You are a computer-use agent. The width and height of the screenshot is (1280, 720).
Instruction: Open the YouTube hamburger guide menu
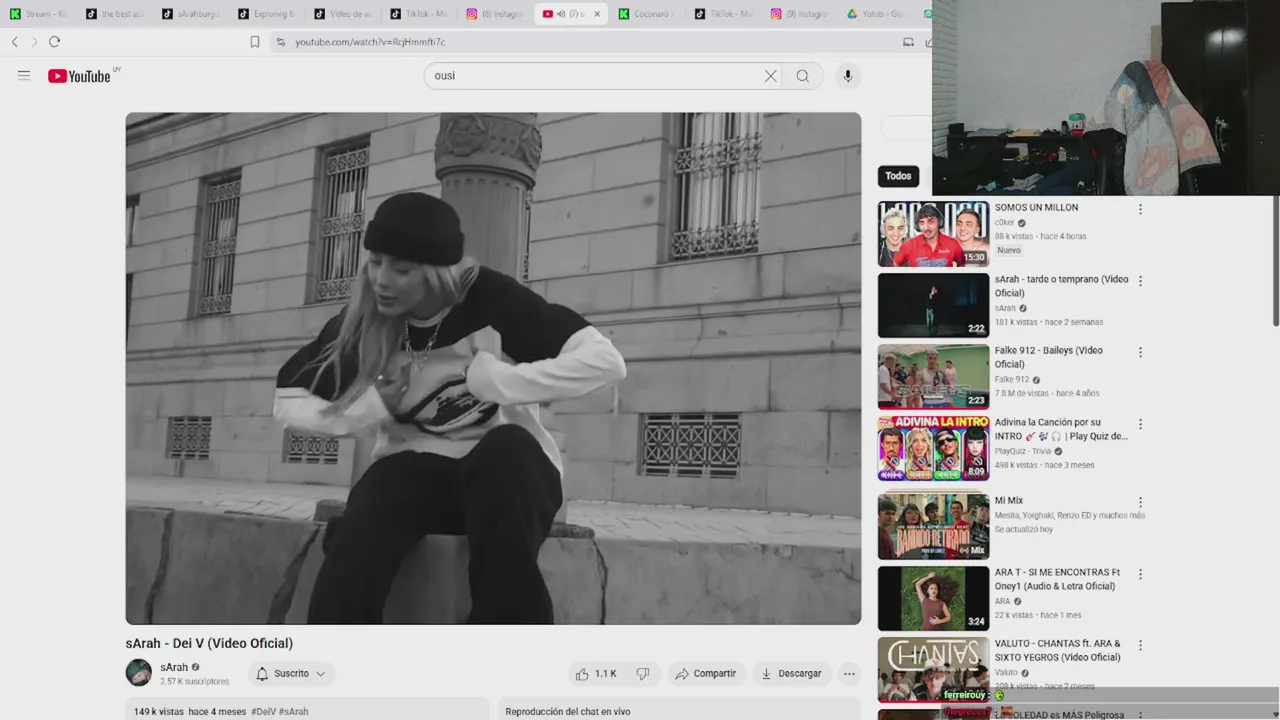(24, 76)
